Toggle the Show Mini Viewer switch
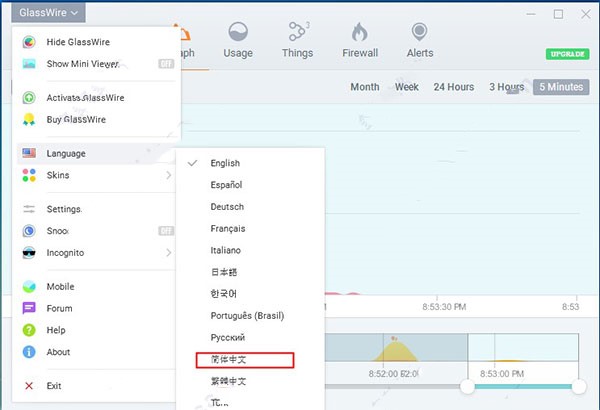Viewport: 600px width, 410px height. [166, 63]
